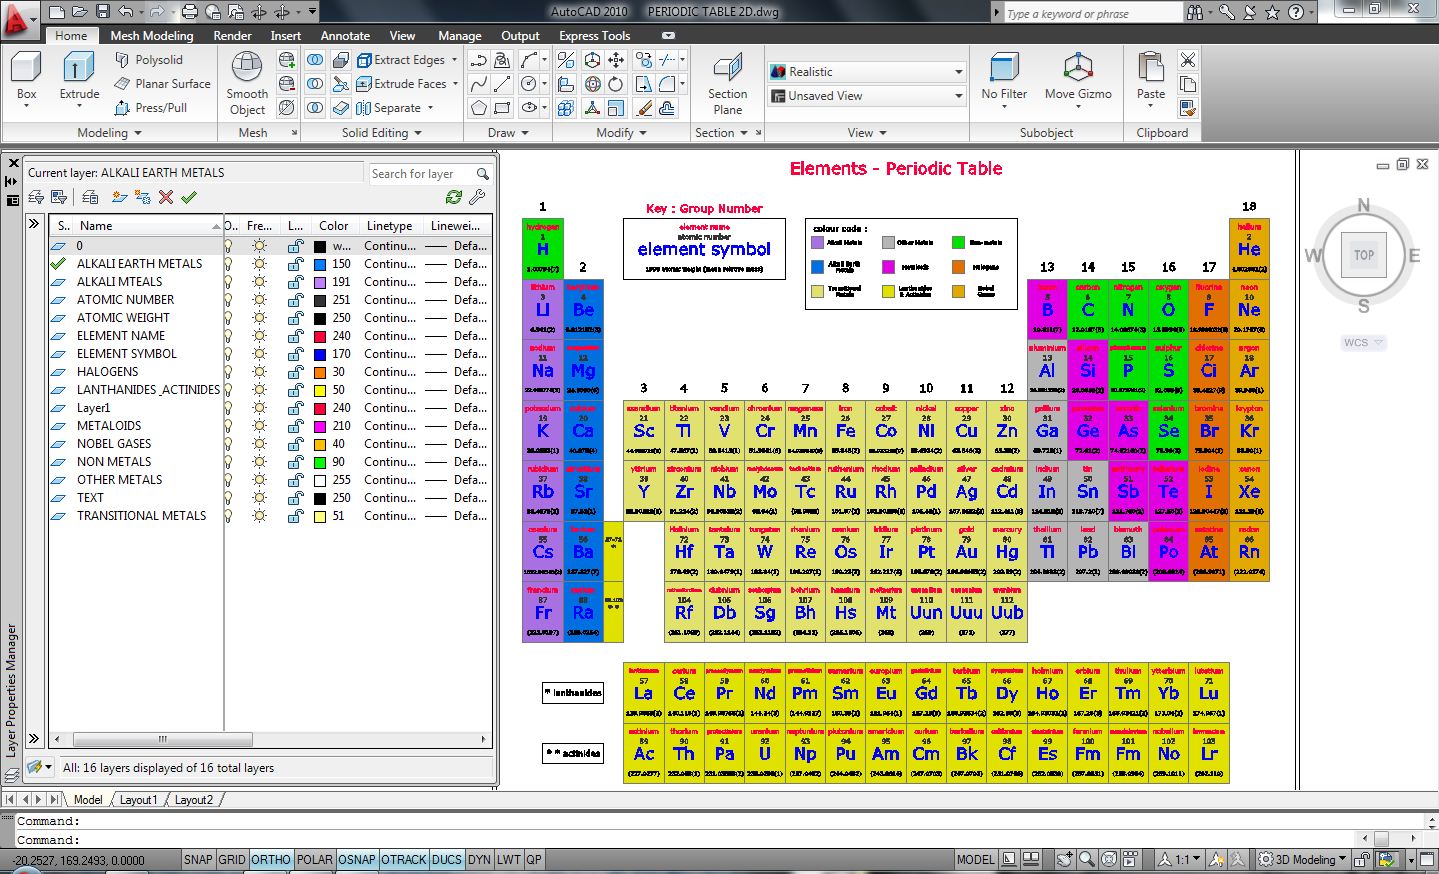Toggle the freeze sun icon for TEXT layer
Viewport: 1439px width, 874px height.
point(260,498)
